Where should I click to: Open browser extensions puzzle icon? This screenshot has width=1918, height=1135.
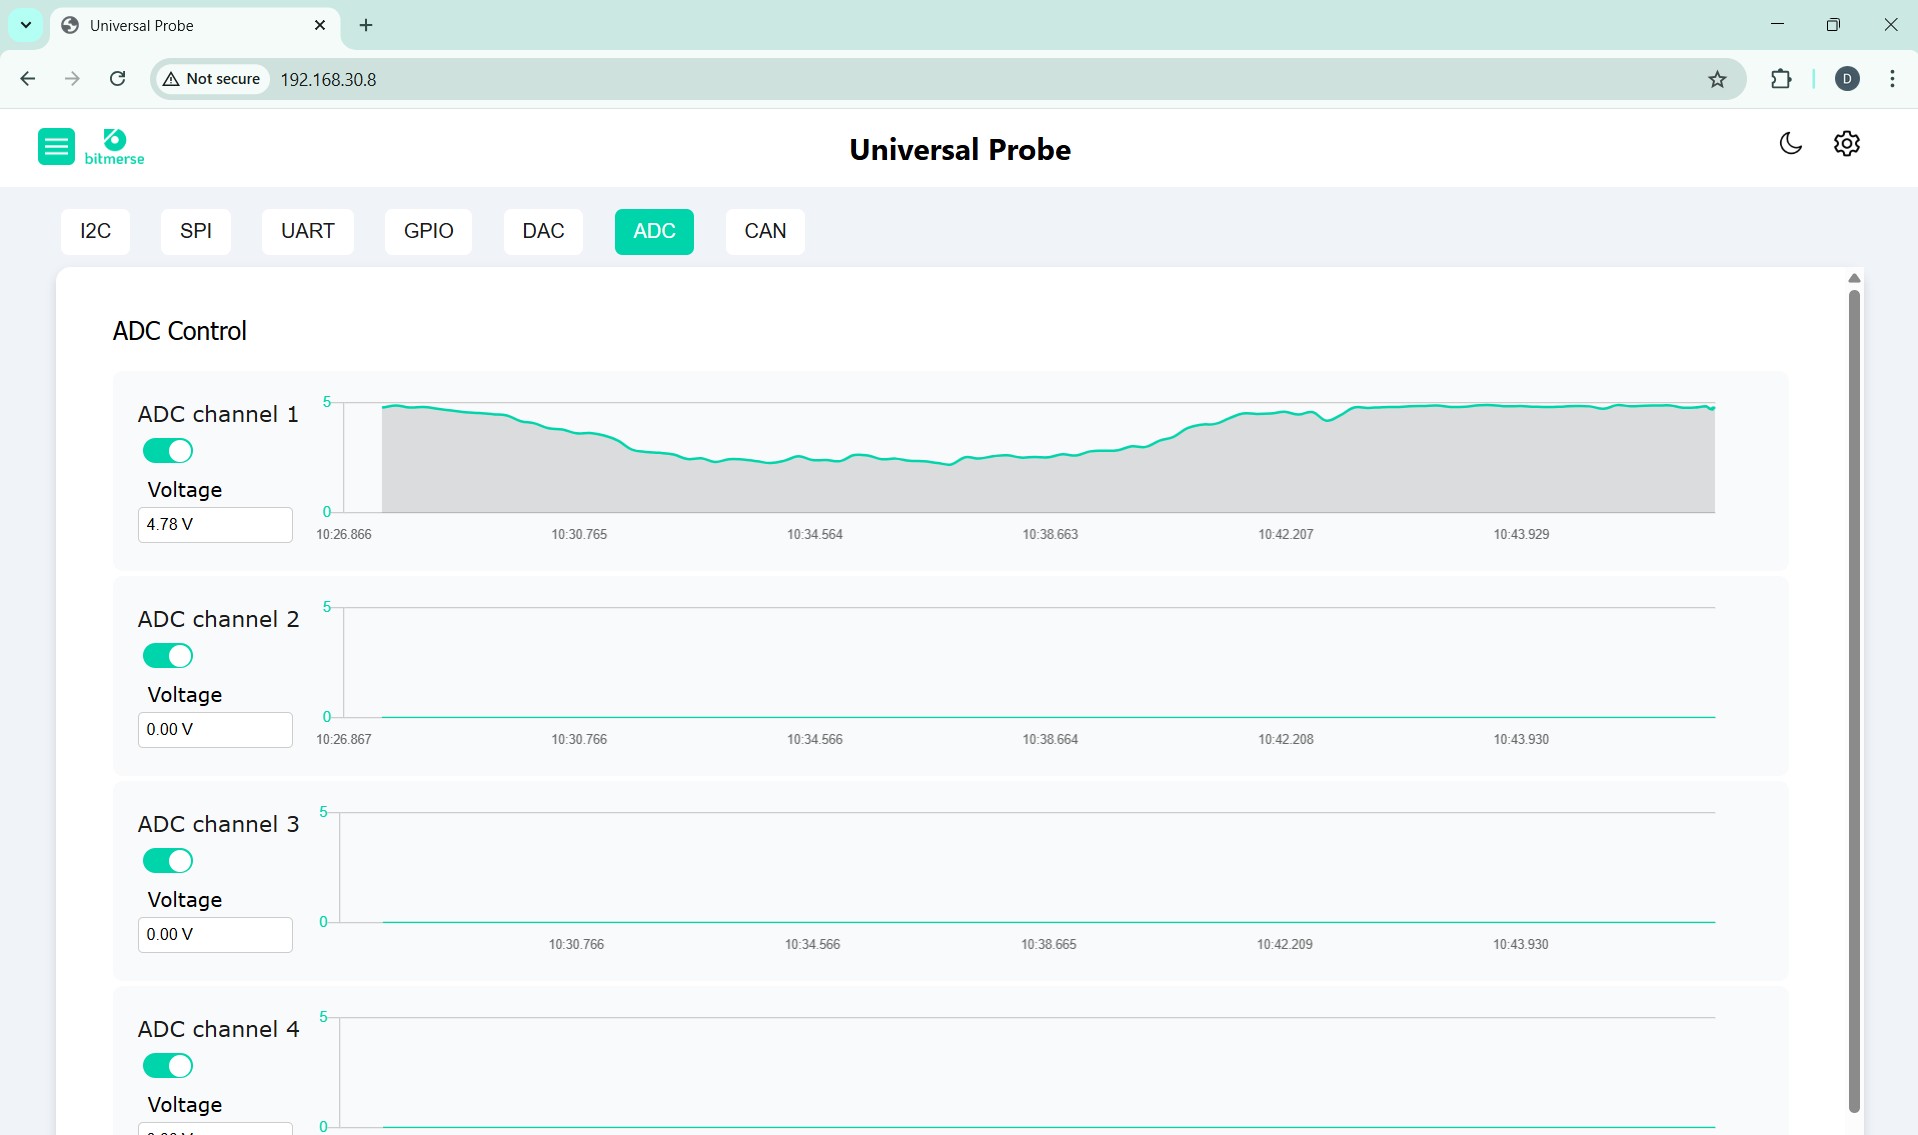click(x=1780, y=79)
